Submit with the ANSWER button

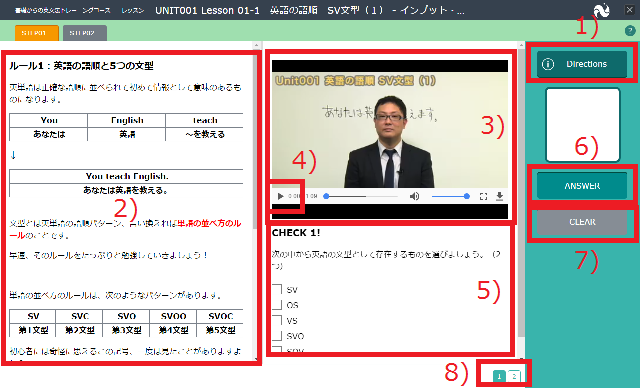[x=582, y=186]
